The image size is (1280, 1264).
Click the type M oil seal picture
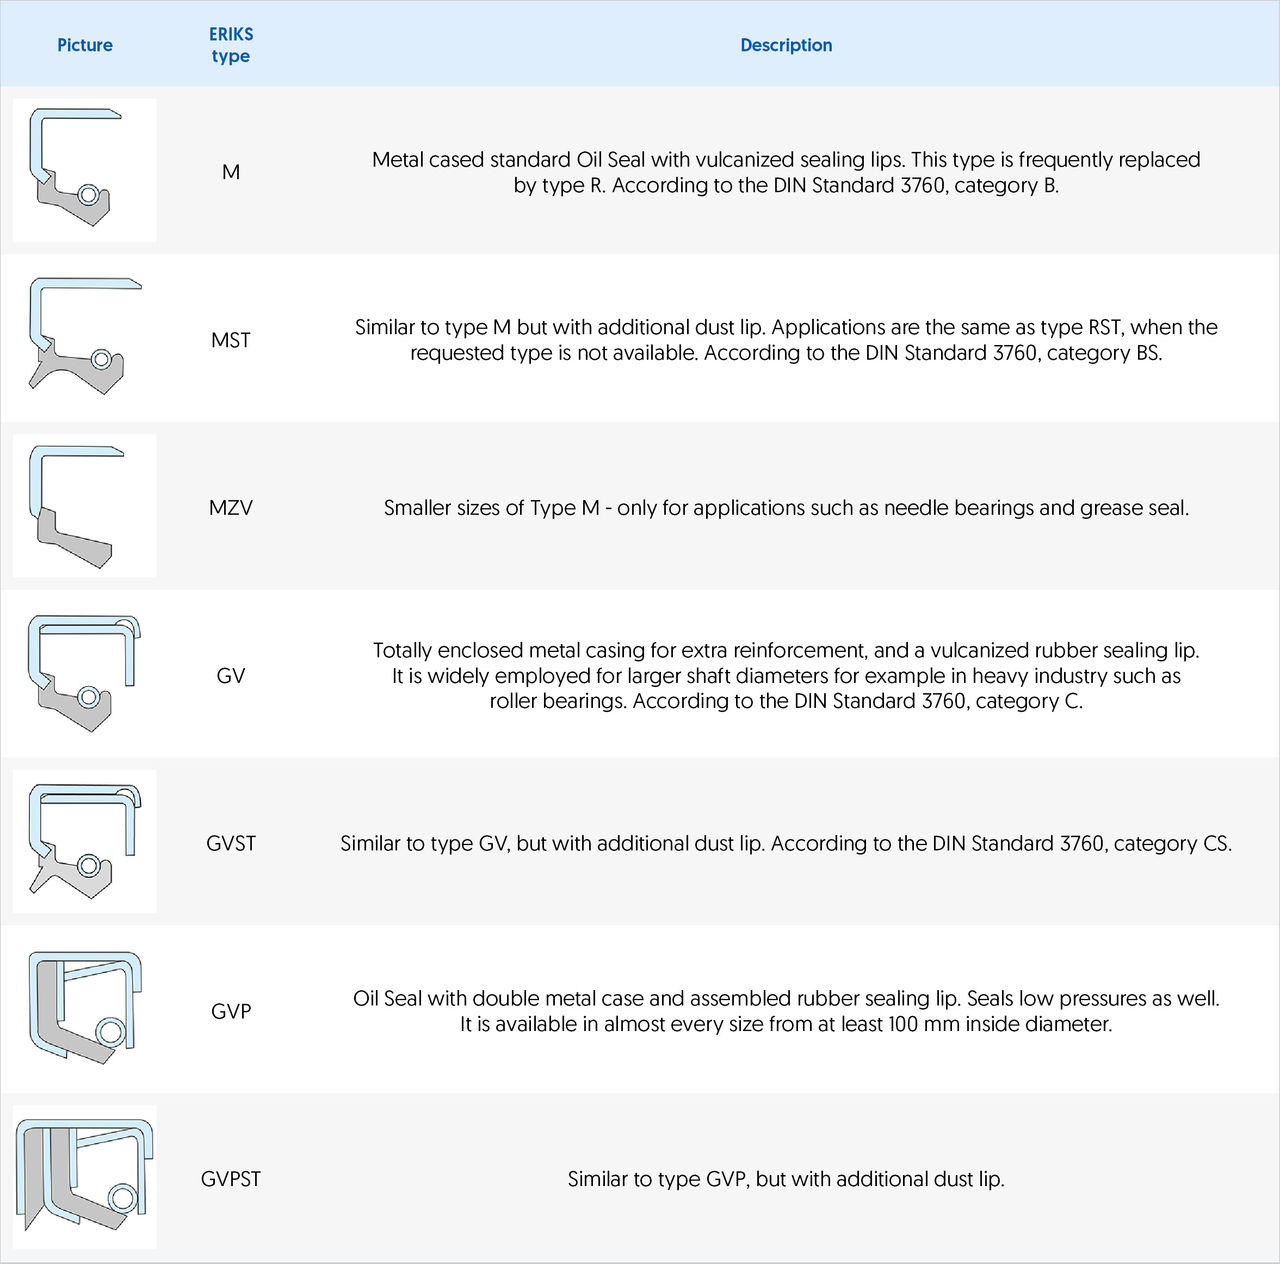[84, 170]
